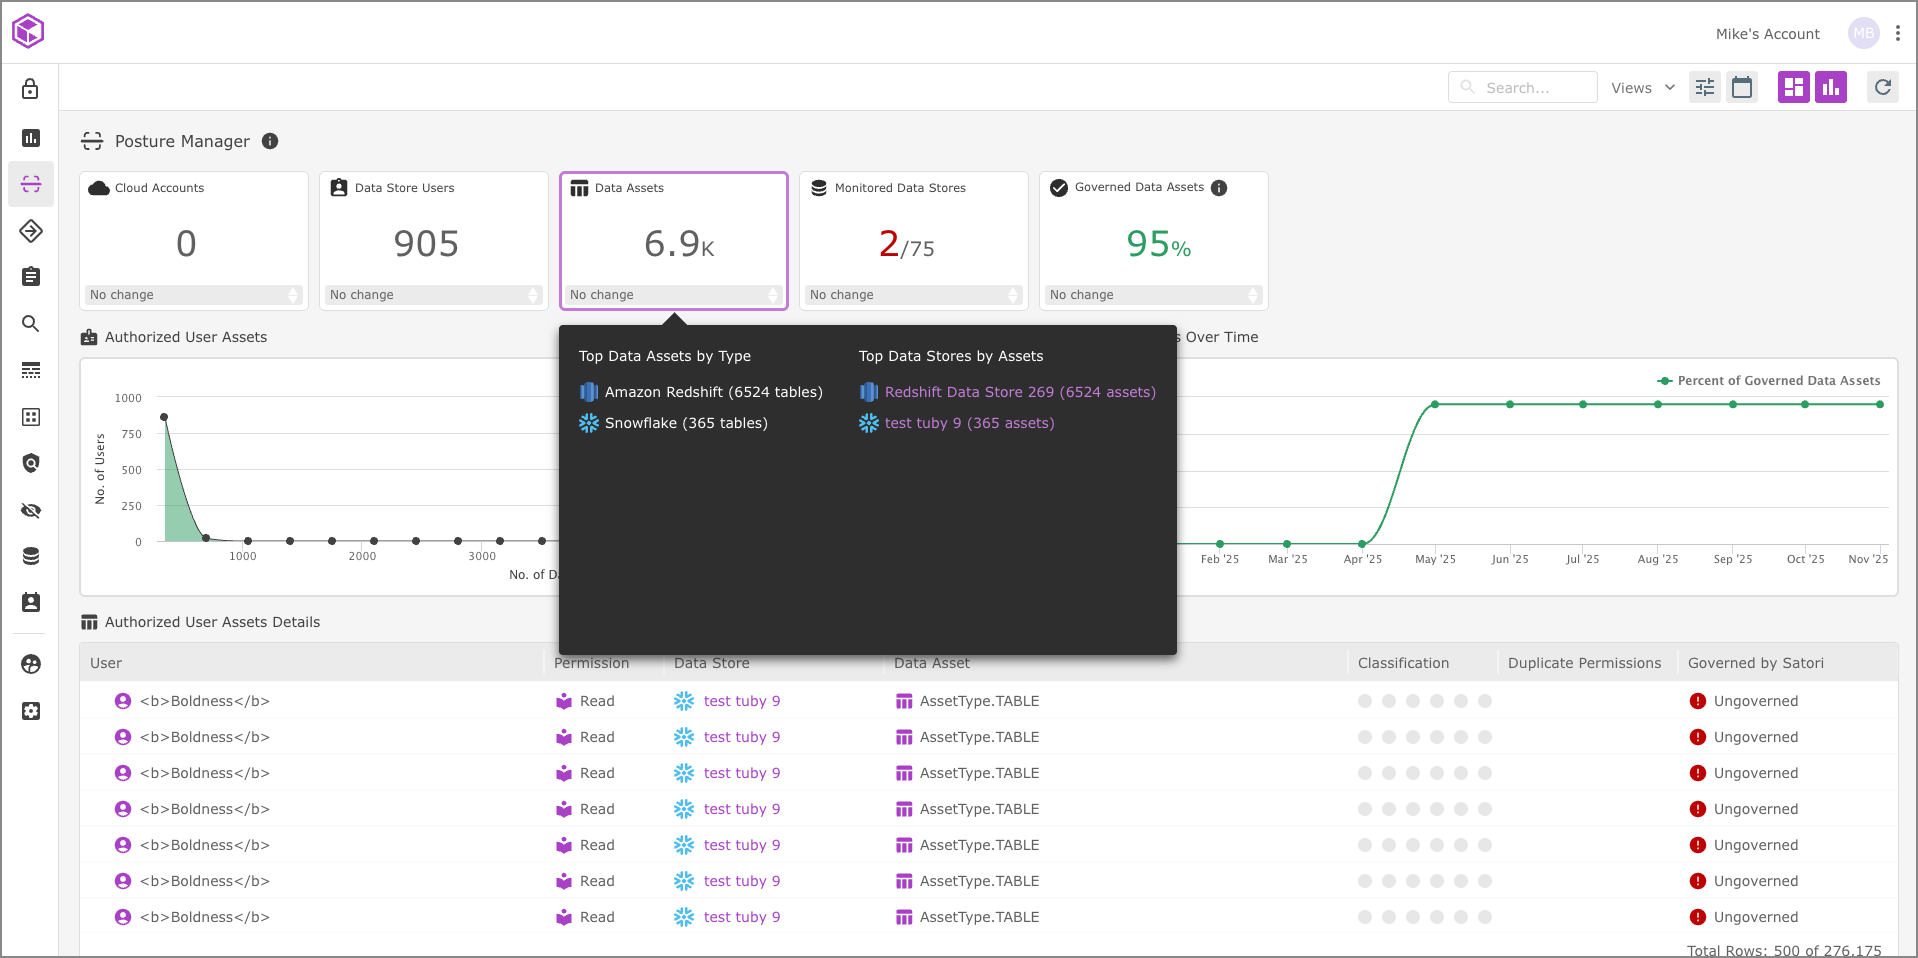Click the filter sliders icon in toolbar
This screenshot has width=1918, height=958.
[1705, 88]
